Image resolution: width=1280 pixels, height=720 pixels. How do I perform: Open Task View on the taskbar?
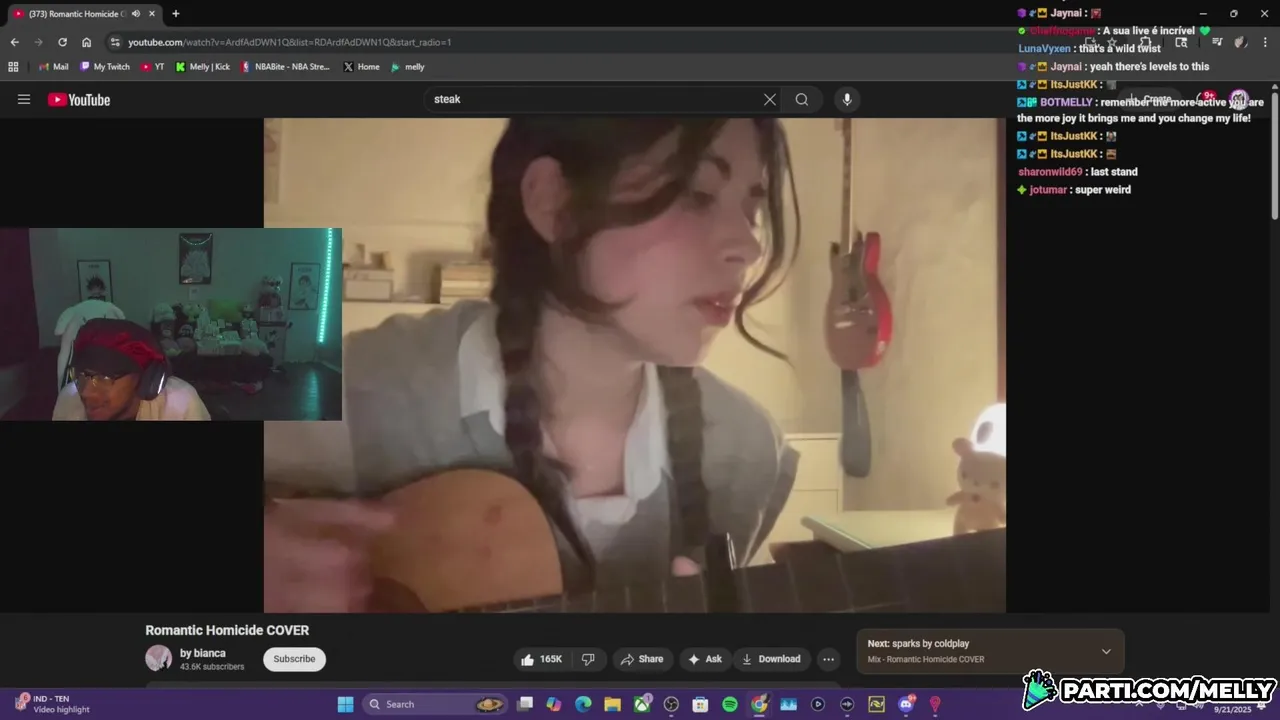[x=525, y=704]
